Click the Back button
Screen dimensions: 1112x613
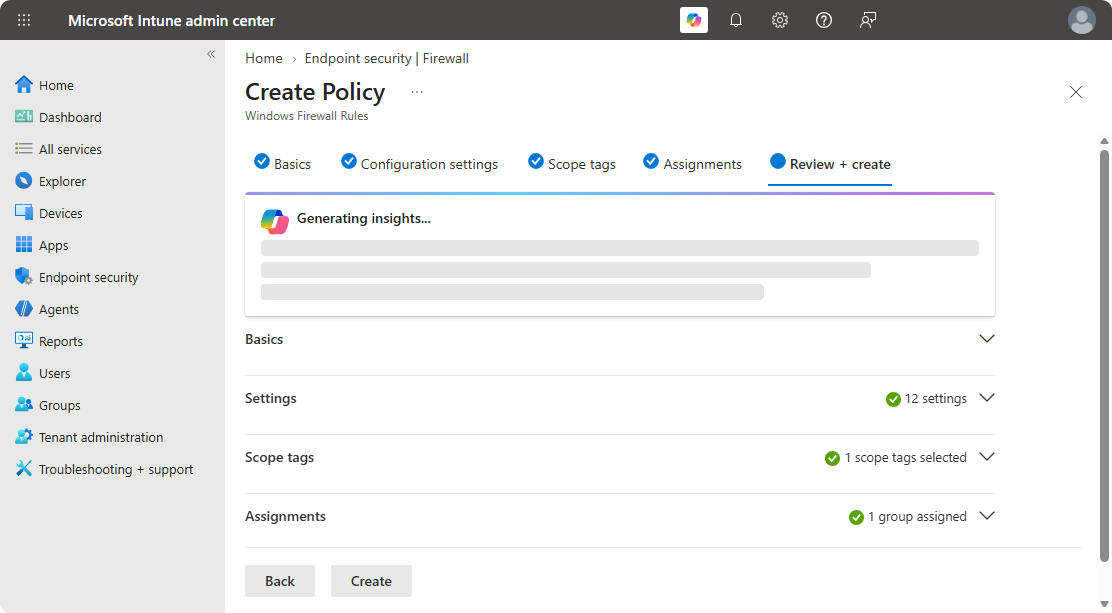(x=279, y=581)
